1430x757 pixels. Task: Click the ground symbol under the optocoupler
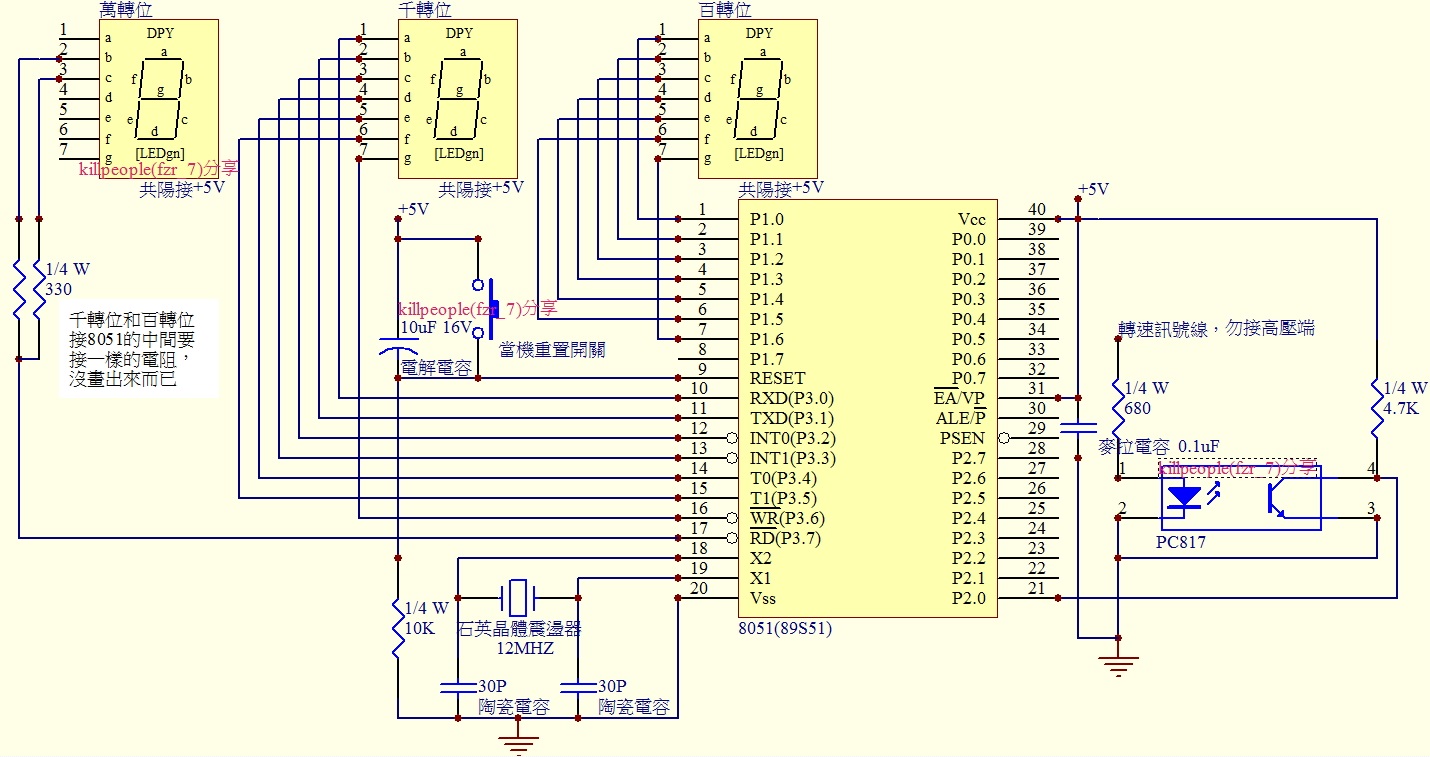[x=1117, y=663]
